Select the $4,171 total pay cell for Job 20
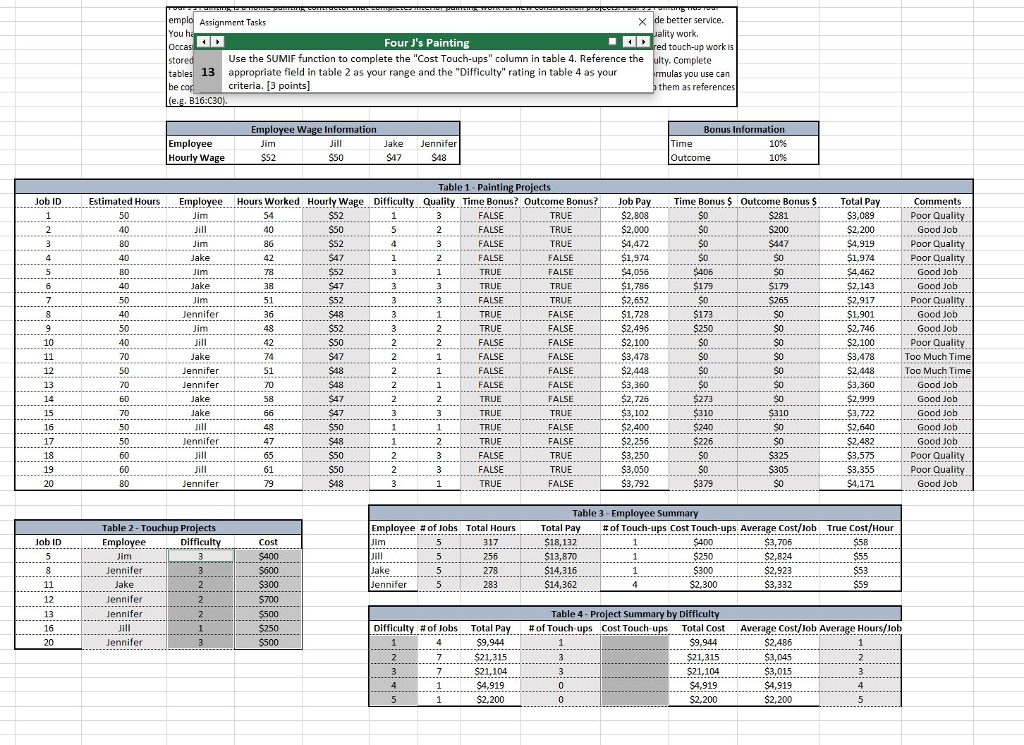1024x745 pixels. pyautogui.click(x=860, y=484)
